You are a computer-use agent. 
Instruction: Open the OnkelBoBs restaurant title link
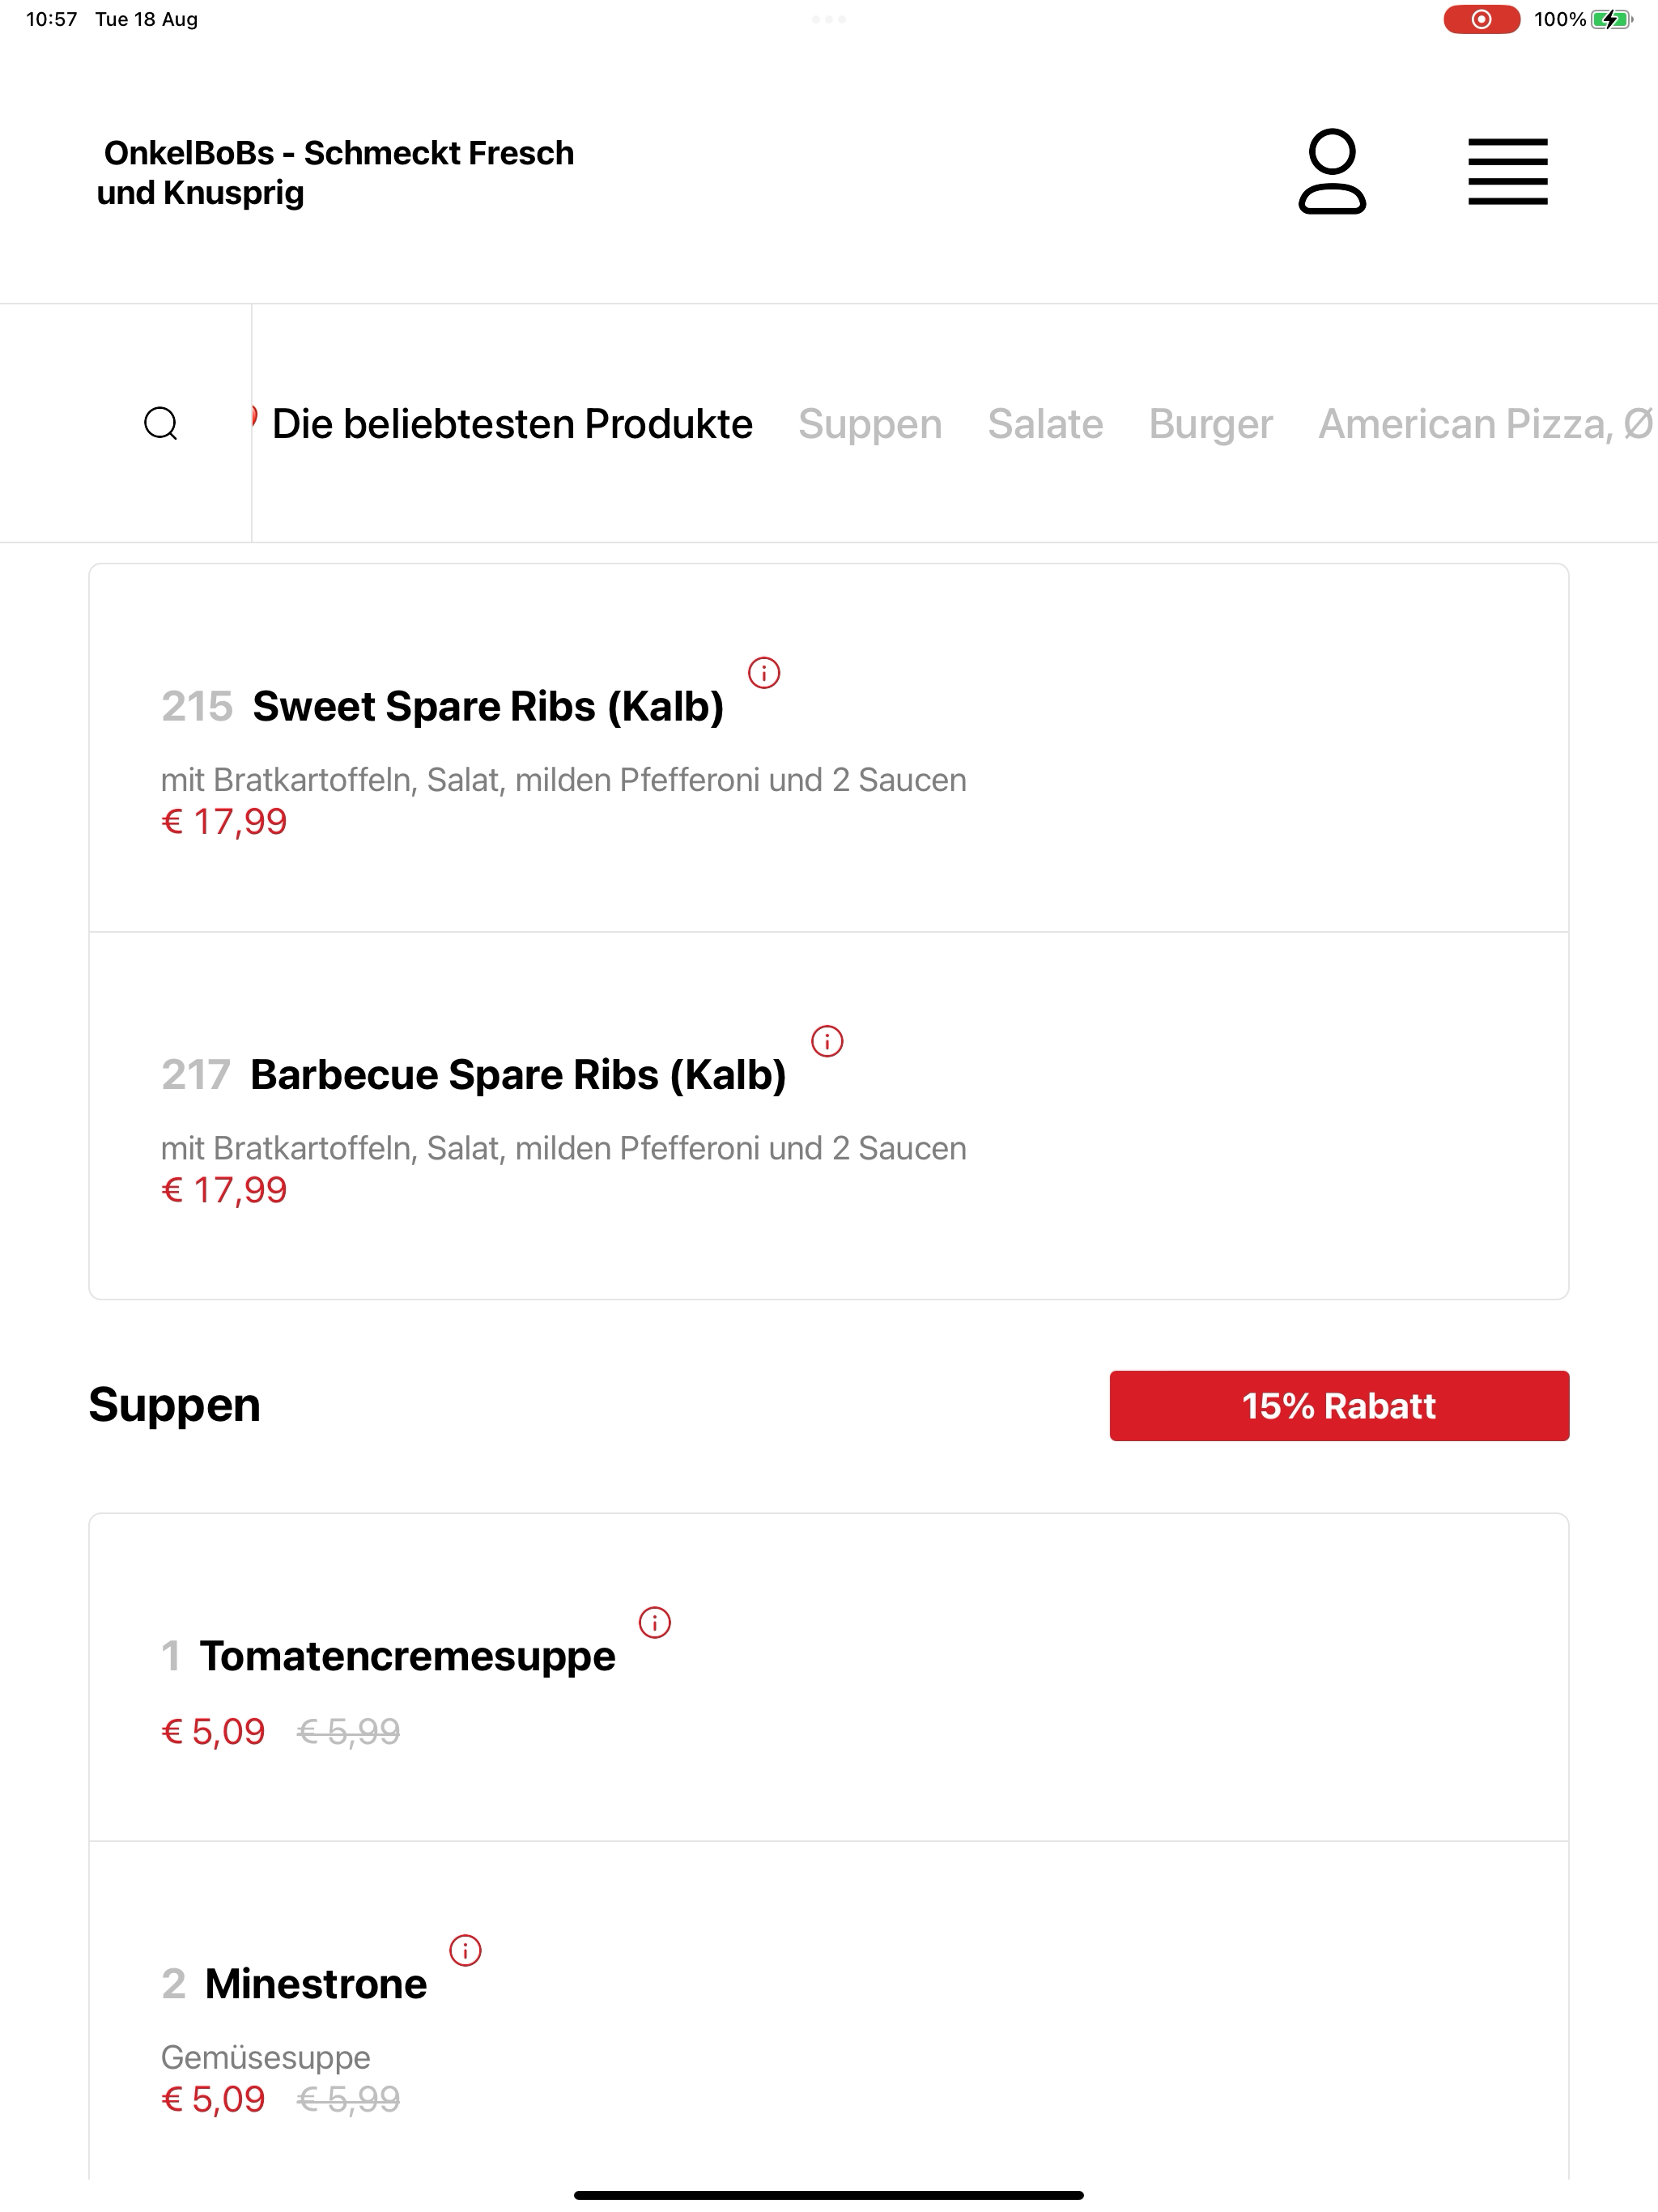335,172
